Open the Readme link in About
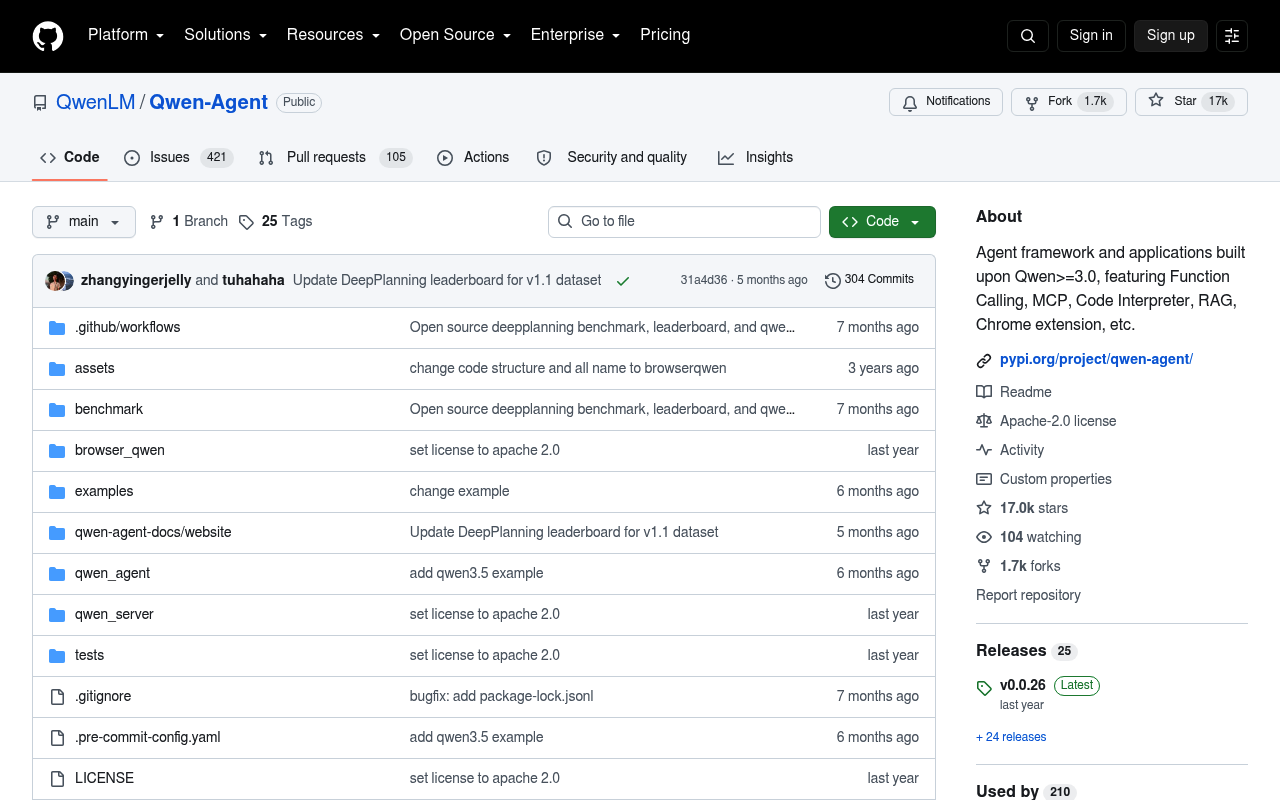This screenshot has height=800, width=1280. tap(1014, 393)
